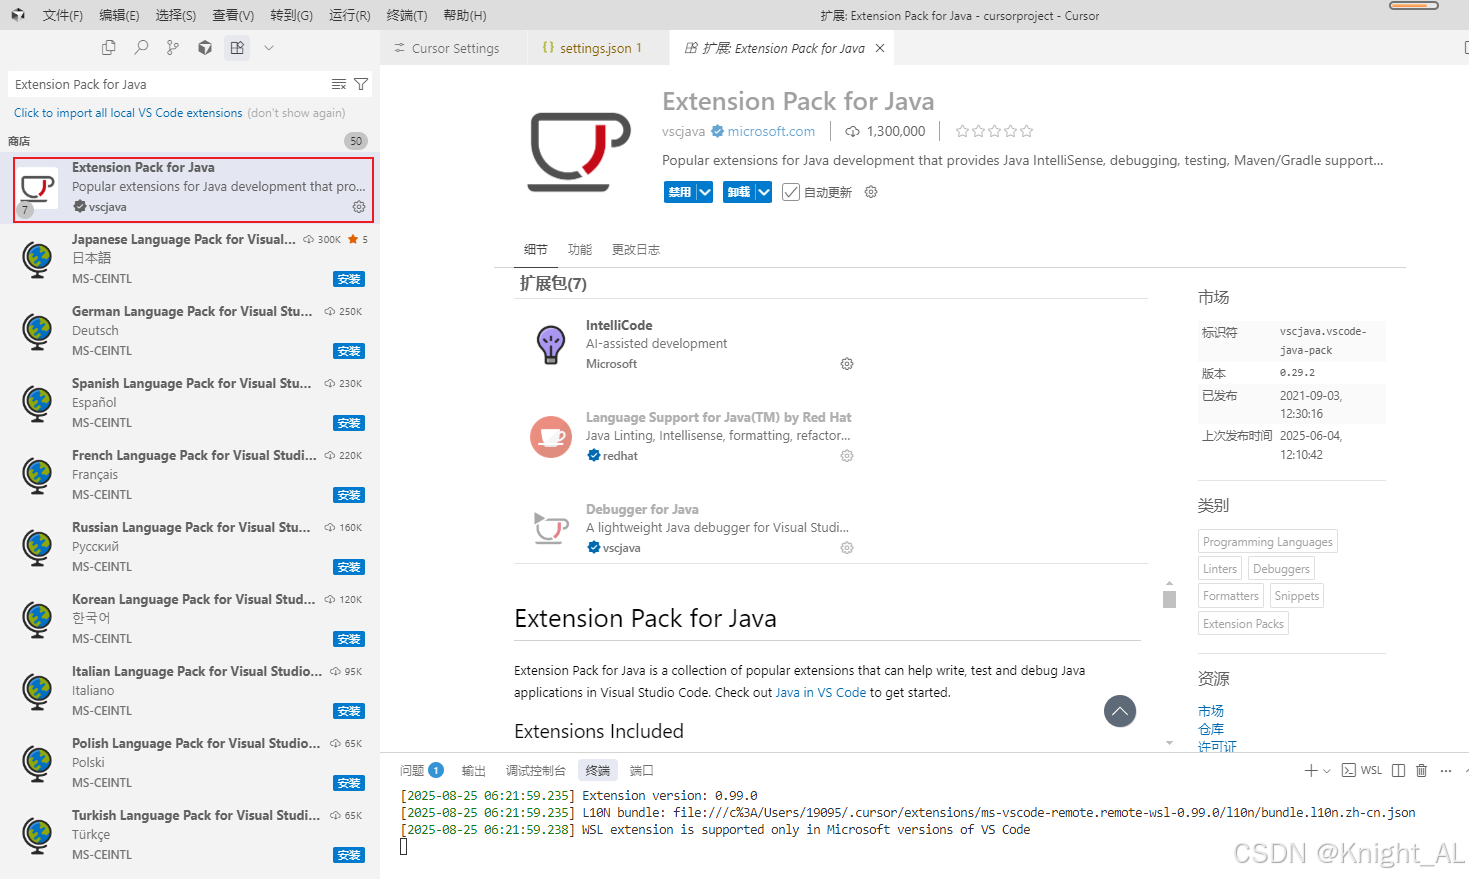Open gear for Language Support for Java item
1469x879 pixels.
[x=847, y=456]
